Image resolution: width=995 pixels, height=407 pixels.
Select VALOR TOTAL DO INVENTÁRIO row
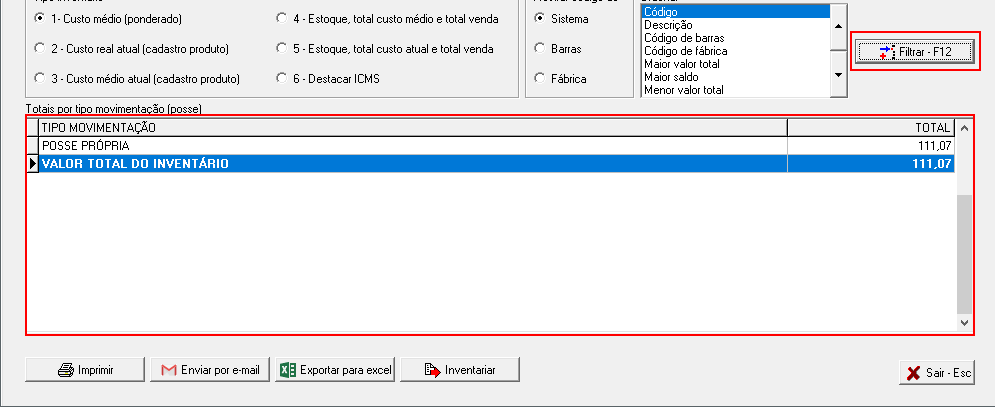click(490, 164)
